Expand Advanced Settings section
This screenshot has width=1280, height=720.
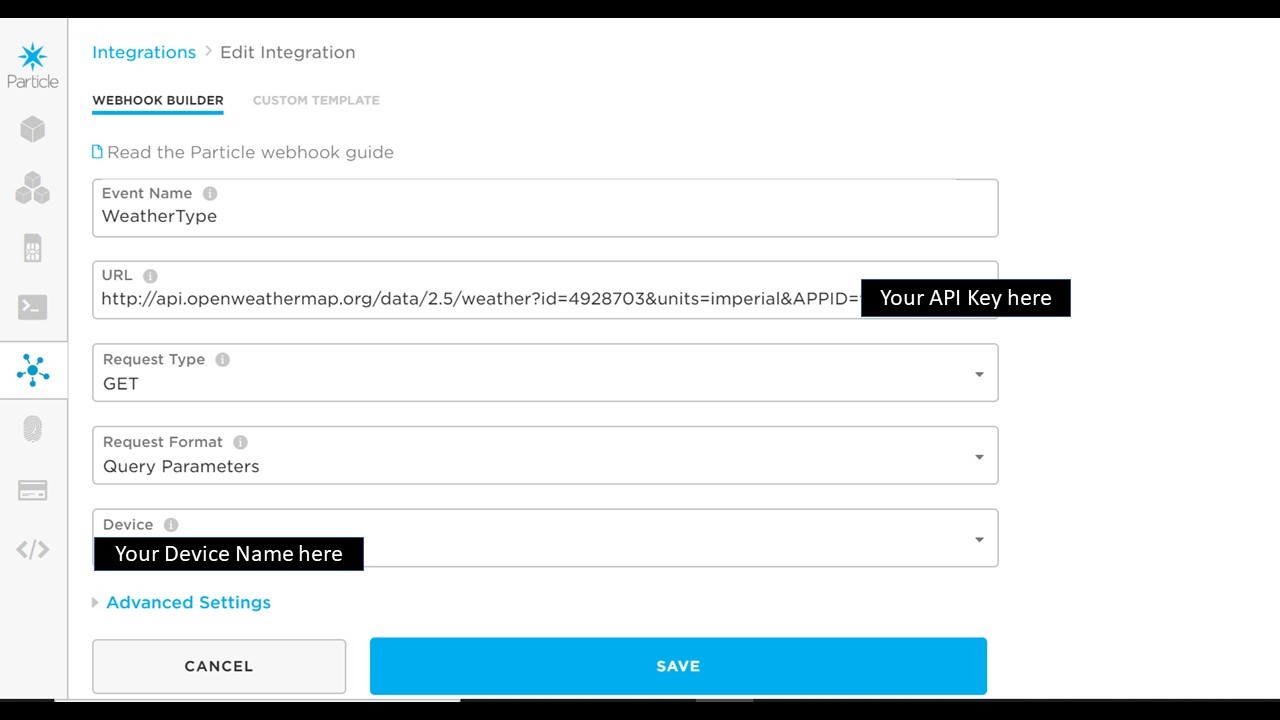[x=181, y=602]
